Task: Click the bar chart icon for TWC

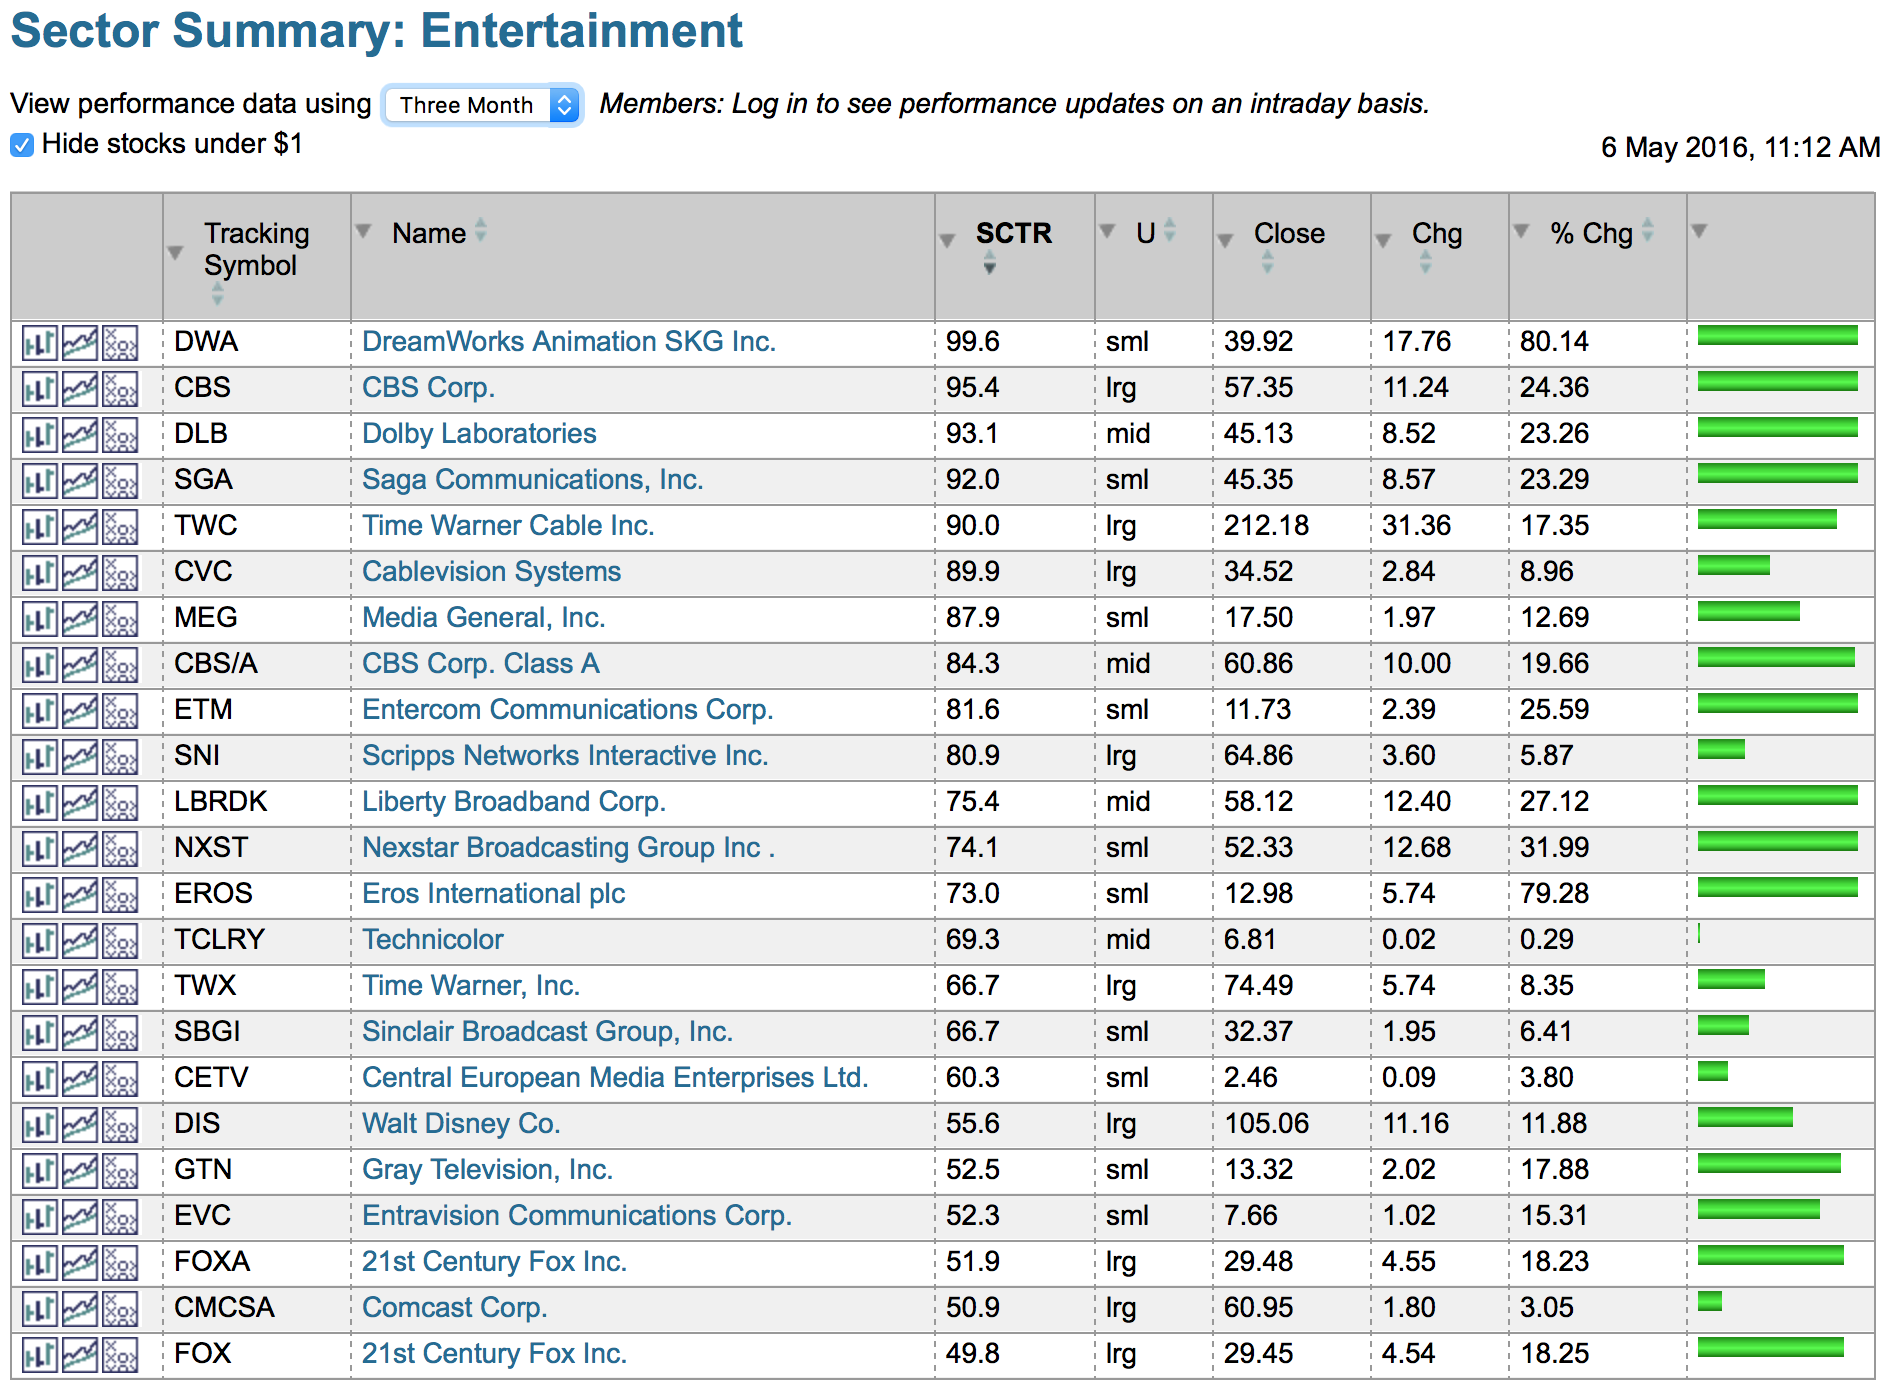Action: coord(39,527)
